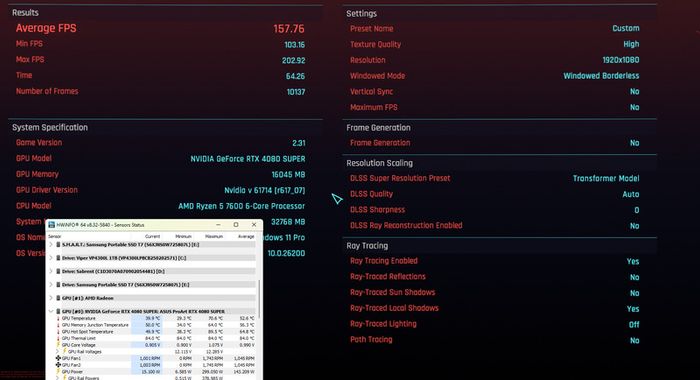Collapse the GPU [#0]: NVIDIA GeForce RTX 4080 SUPER node

pyautogui.click(x=51, y=311)
